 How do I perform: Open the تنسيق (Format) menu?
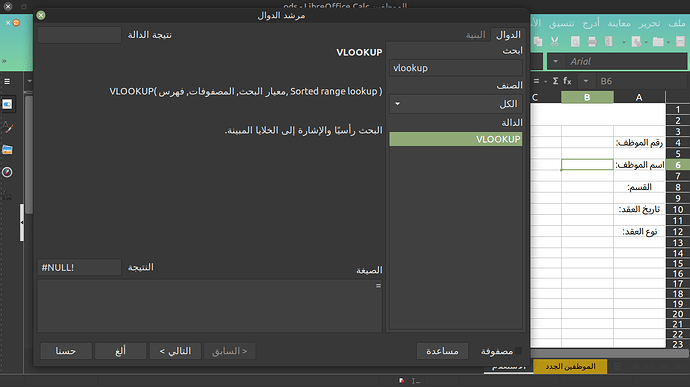[562, 23]
